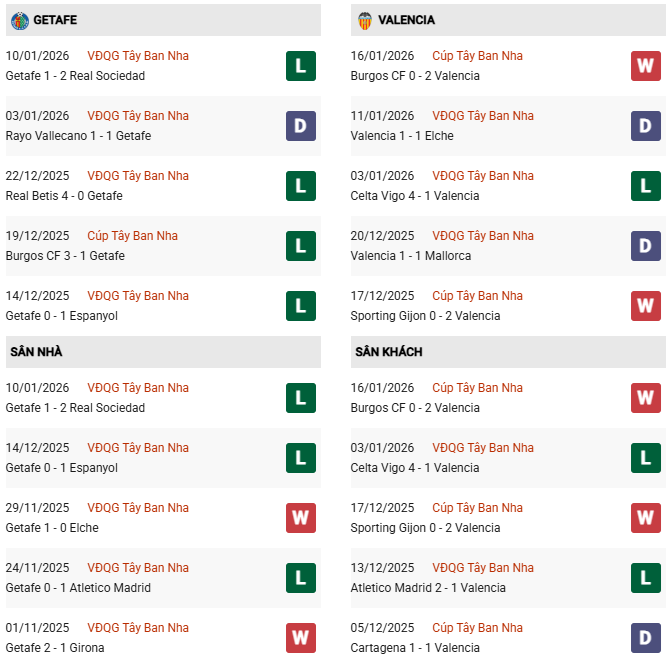Click the VALENCIA team header title
This screenshot has height=670, width=670.
[407, 20]
